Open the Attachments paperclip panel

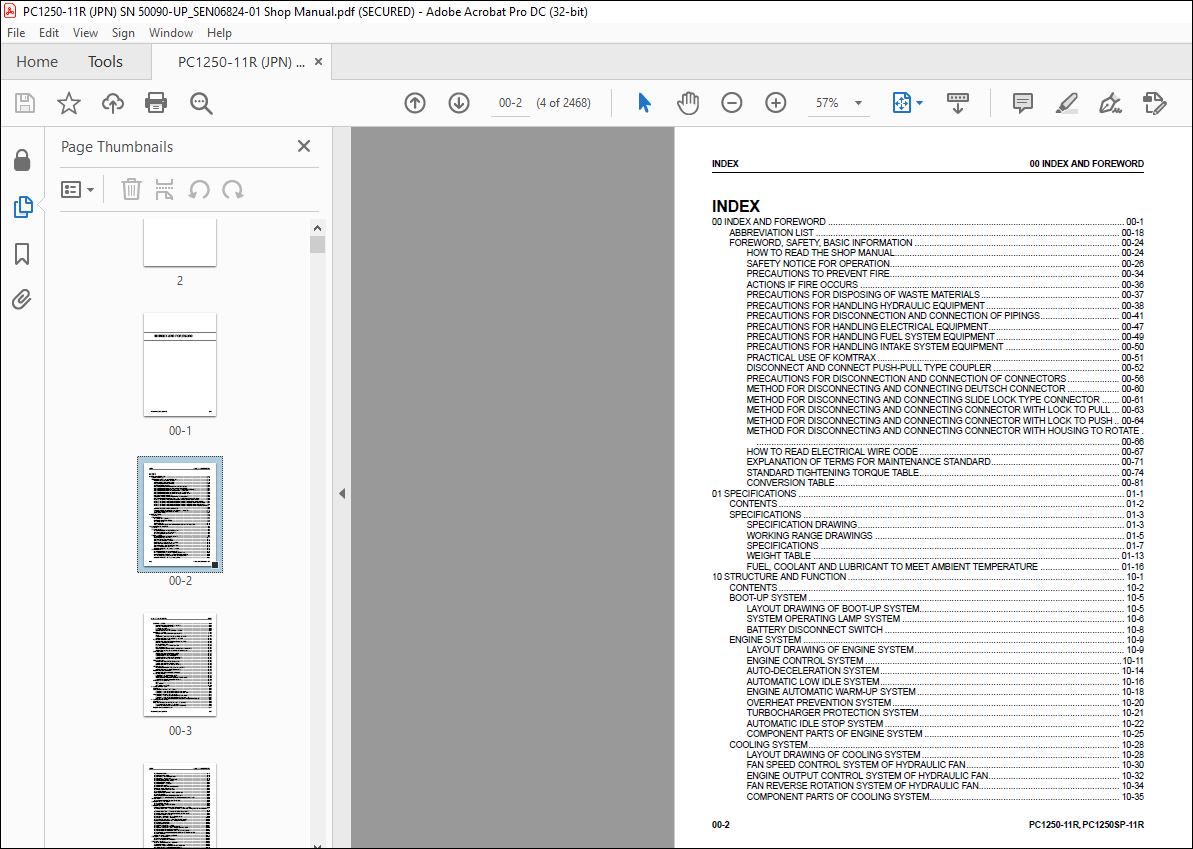[x=21, y=299]
